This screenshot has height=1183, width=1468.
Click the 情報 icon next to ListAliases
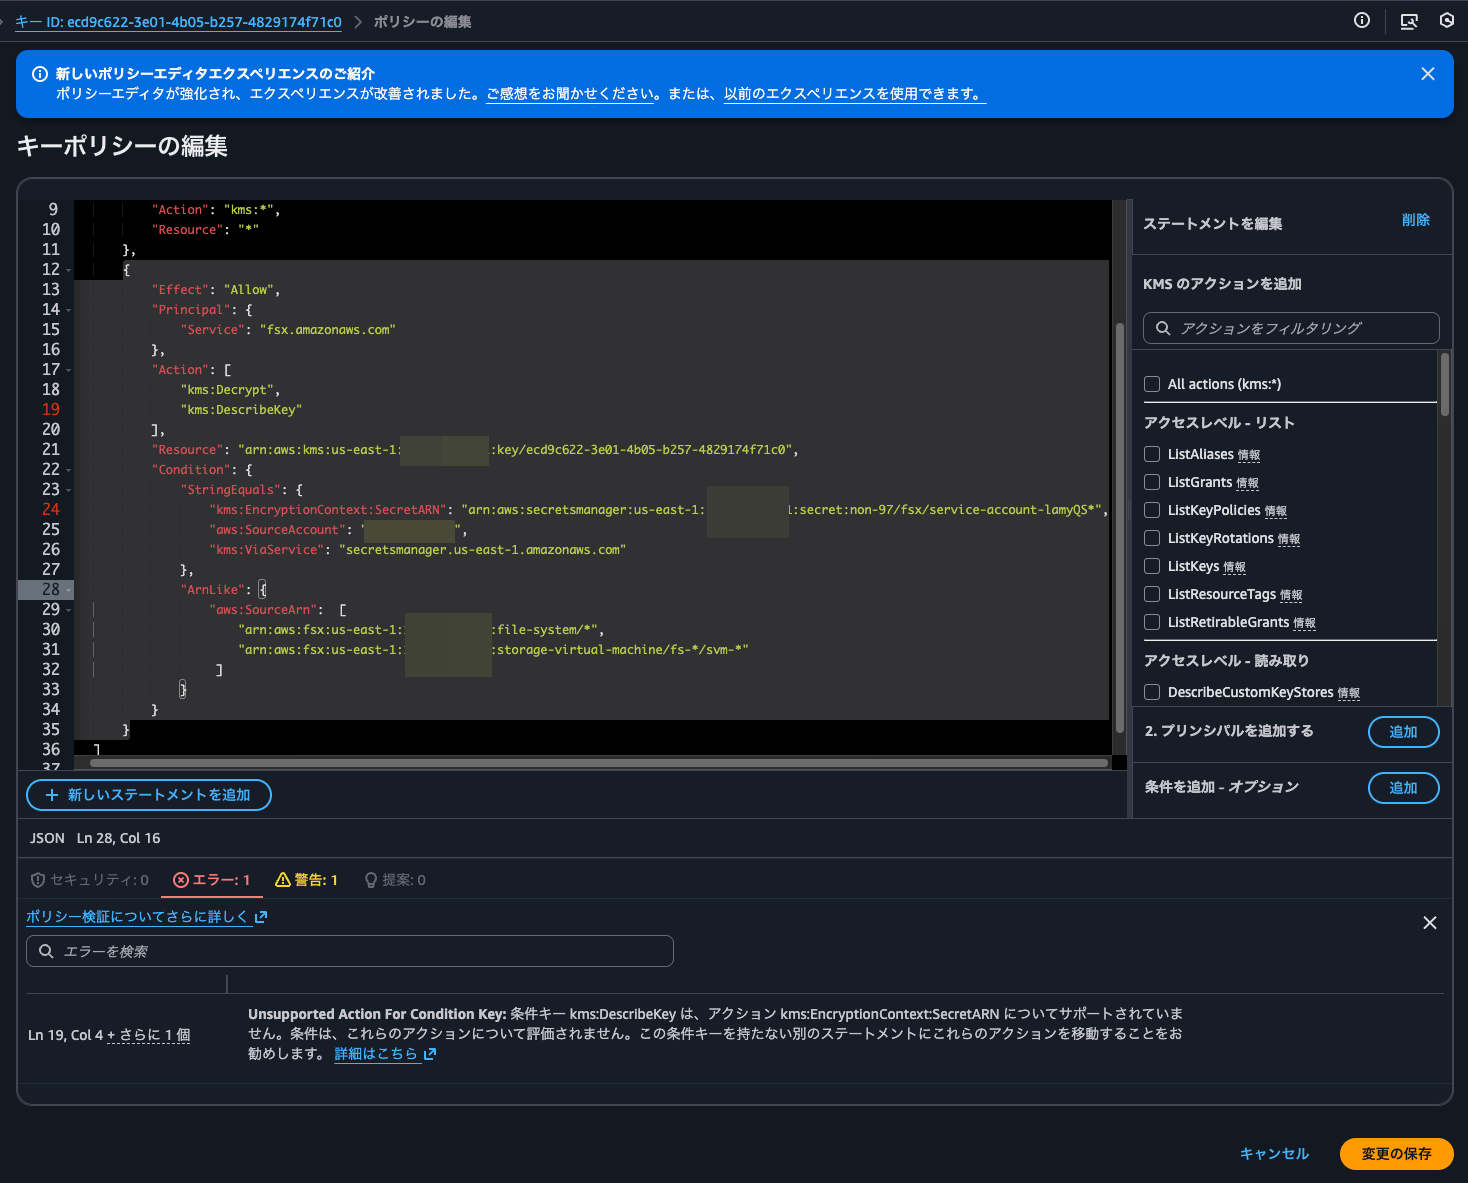(1248, 456)
